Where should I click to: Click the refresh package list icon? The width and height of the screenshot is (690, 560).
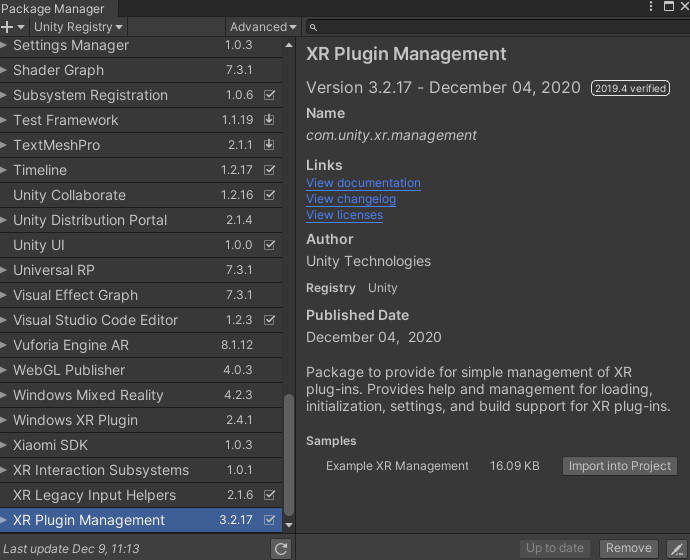pos(281,549)
